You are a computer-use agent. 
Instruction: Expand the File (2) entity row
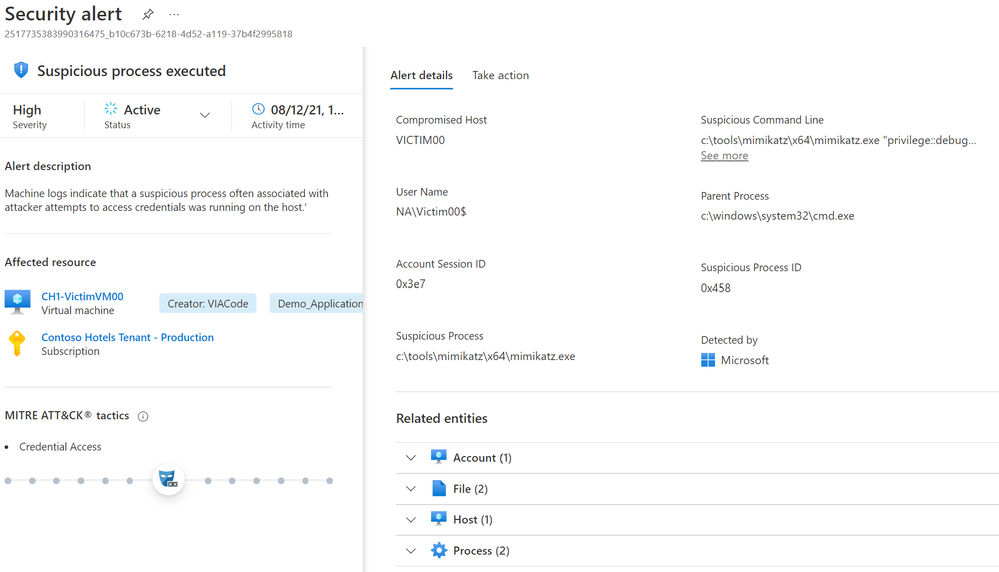[x=411, y=489]
